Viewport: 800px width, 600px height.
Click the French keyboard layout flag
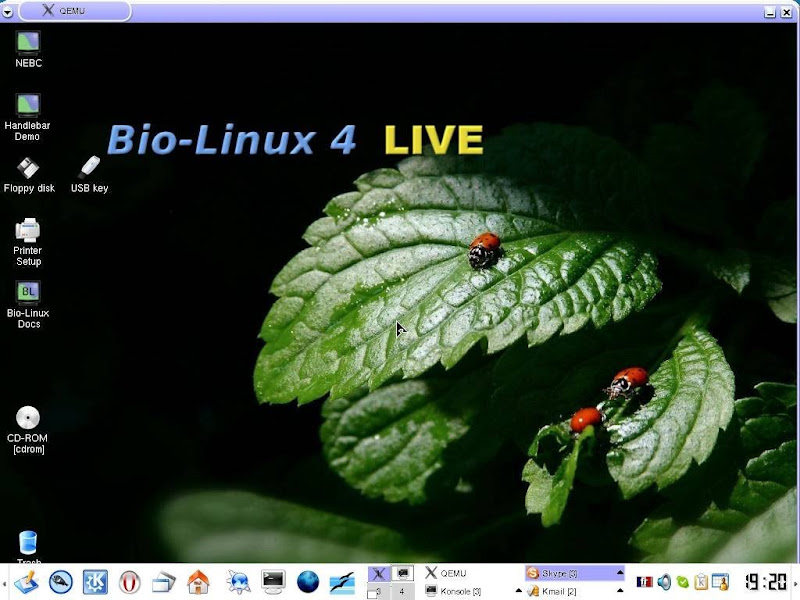click(644, 582)
